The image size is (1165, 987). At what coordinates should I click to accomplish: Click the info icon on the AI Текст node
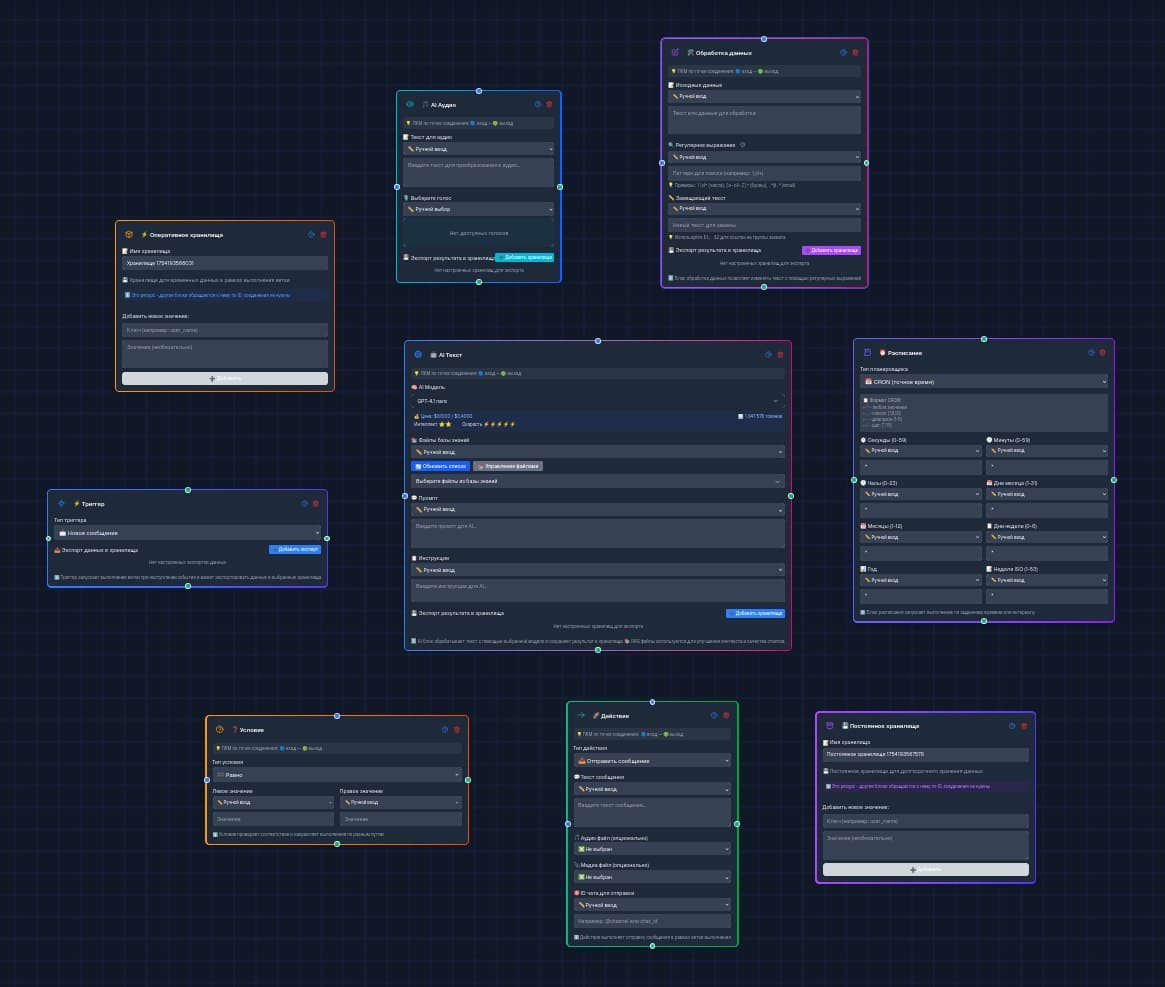point(768,355)
